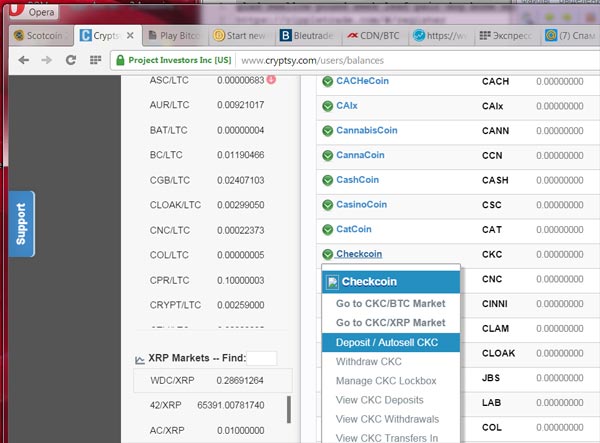The height and width of the screenshot is (443, 600).
Task: Open the CACHeCoin link
Action: [362, 81]
